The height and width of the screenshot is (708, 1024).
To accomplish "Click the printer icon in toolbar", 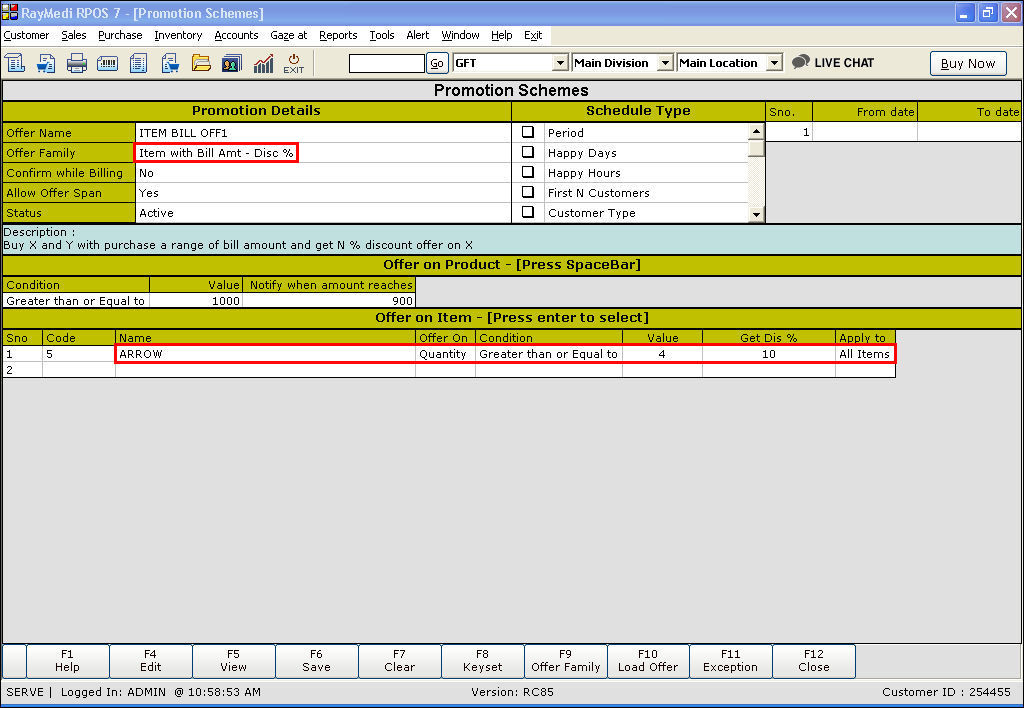I will tap(77, 63).
